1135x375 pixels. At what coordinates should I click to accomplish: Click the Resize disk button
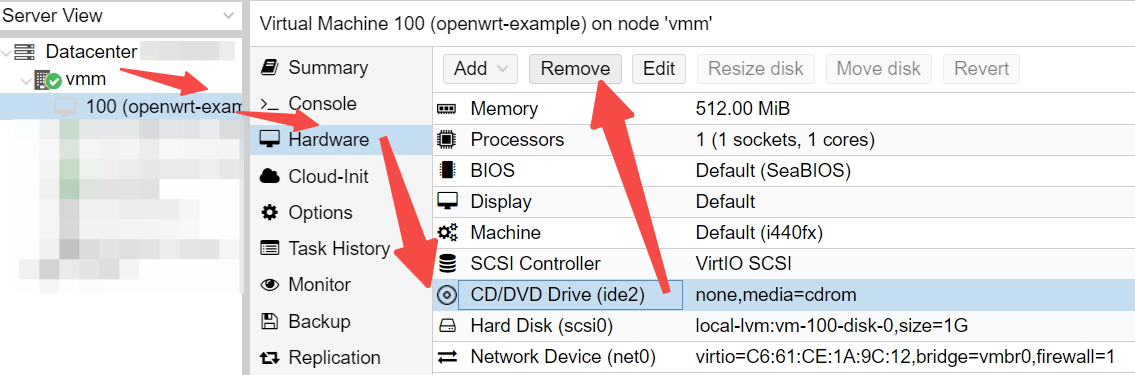coord(756,69)
